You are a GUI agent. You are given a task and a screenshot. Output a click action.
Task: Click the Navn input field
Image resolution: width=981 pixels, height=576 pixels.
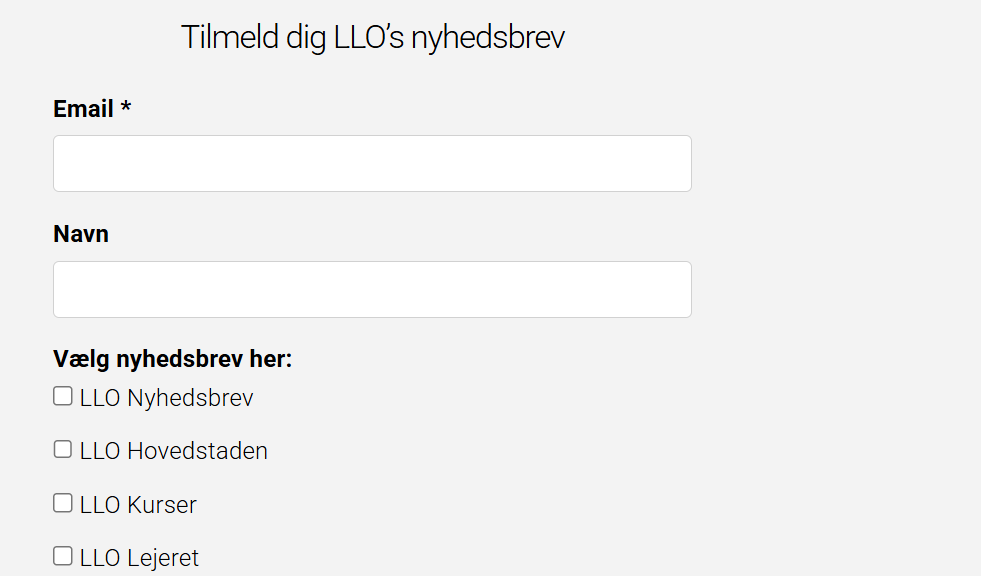(x=372, y=289)
